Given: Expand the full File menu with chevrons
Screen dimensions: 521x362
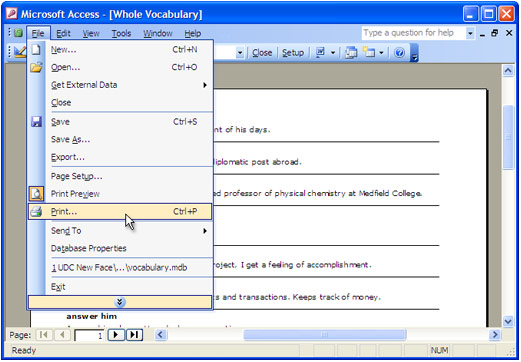Looking at the screenshot, I should coord(120,302).
